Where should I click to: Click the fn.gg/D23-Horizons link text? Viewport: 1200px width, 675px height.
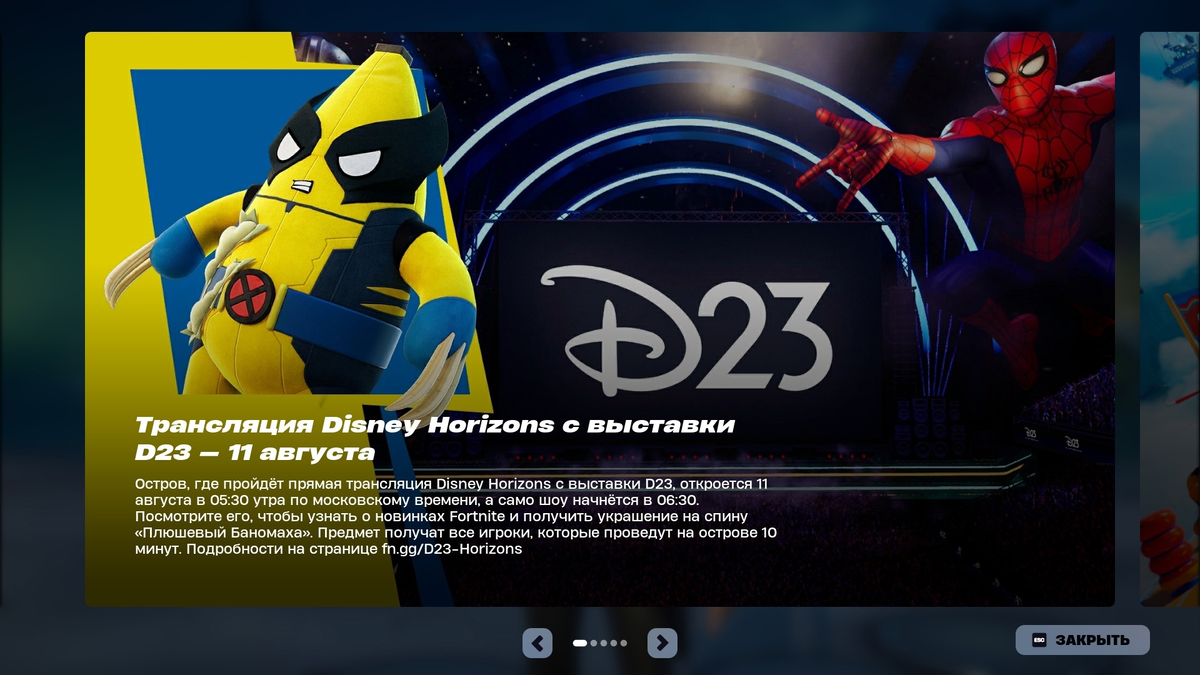coord(452,549)
